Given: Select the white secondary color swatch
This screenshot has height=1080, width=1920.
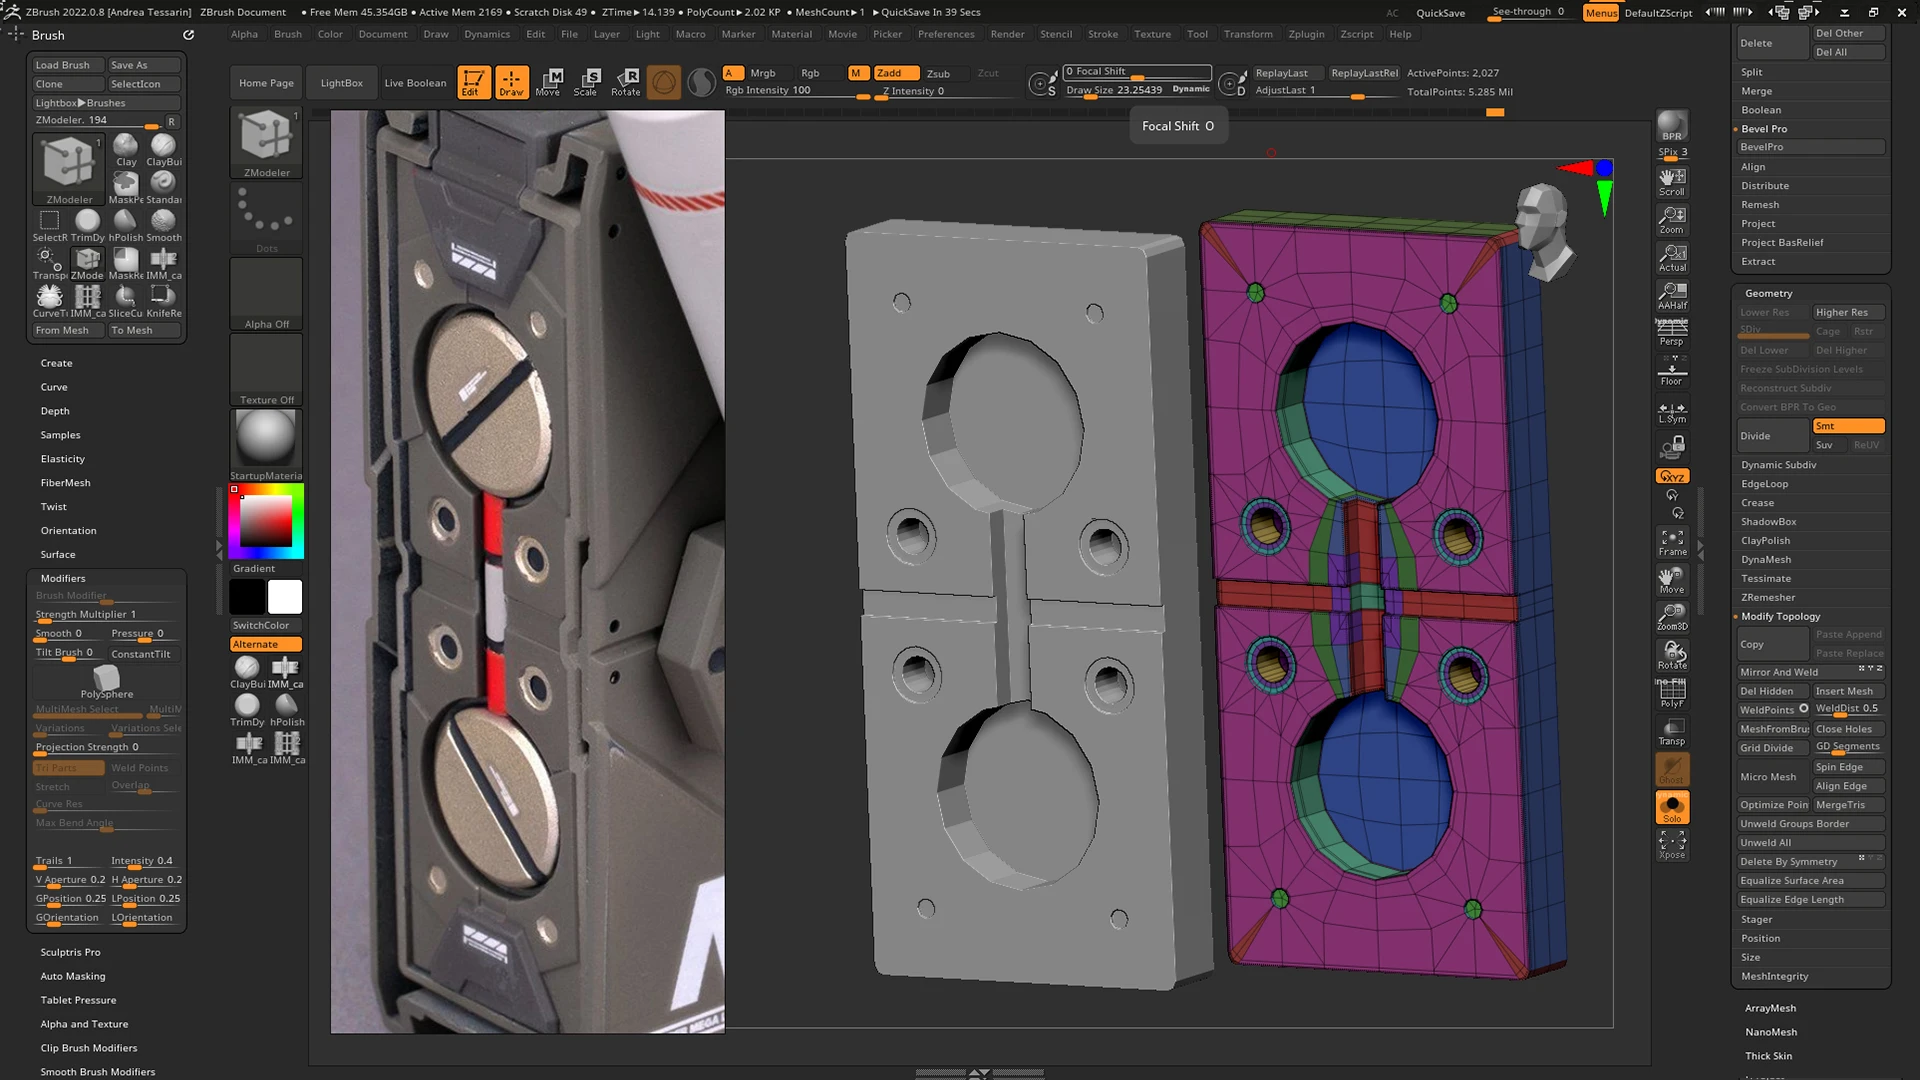Looking at the screenshot, I should [x=285, y=597].
